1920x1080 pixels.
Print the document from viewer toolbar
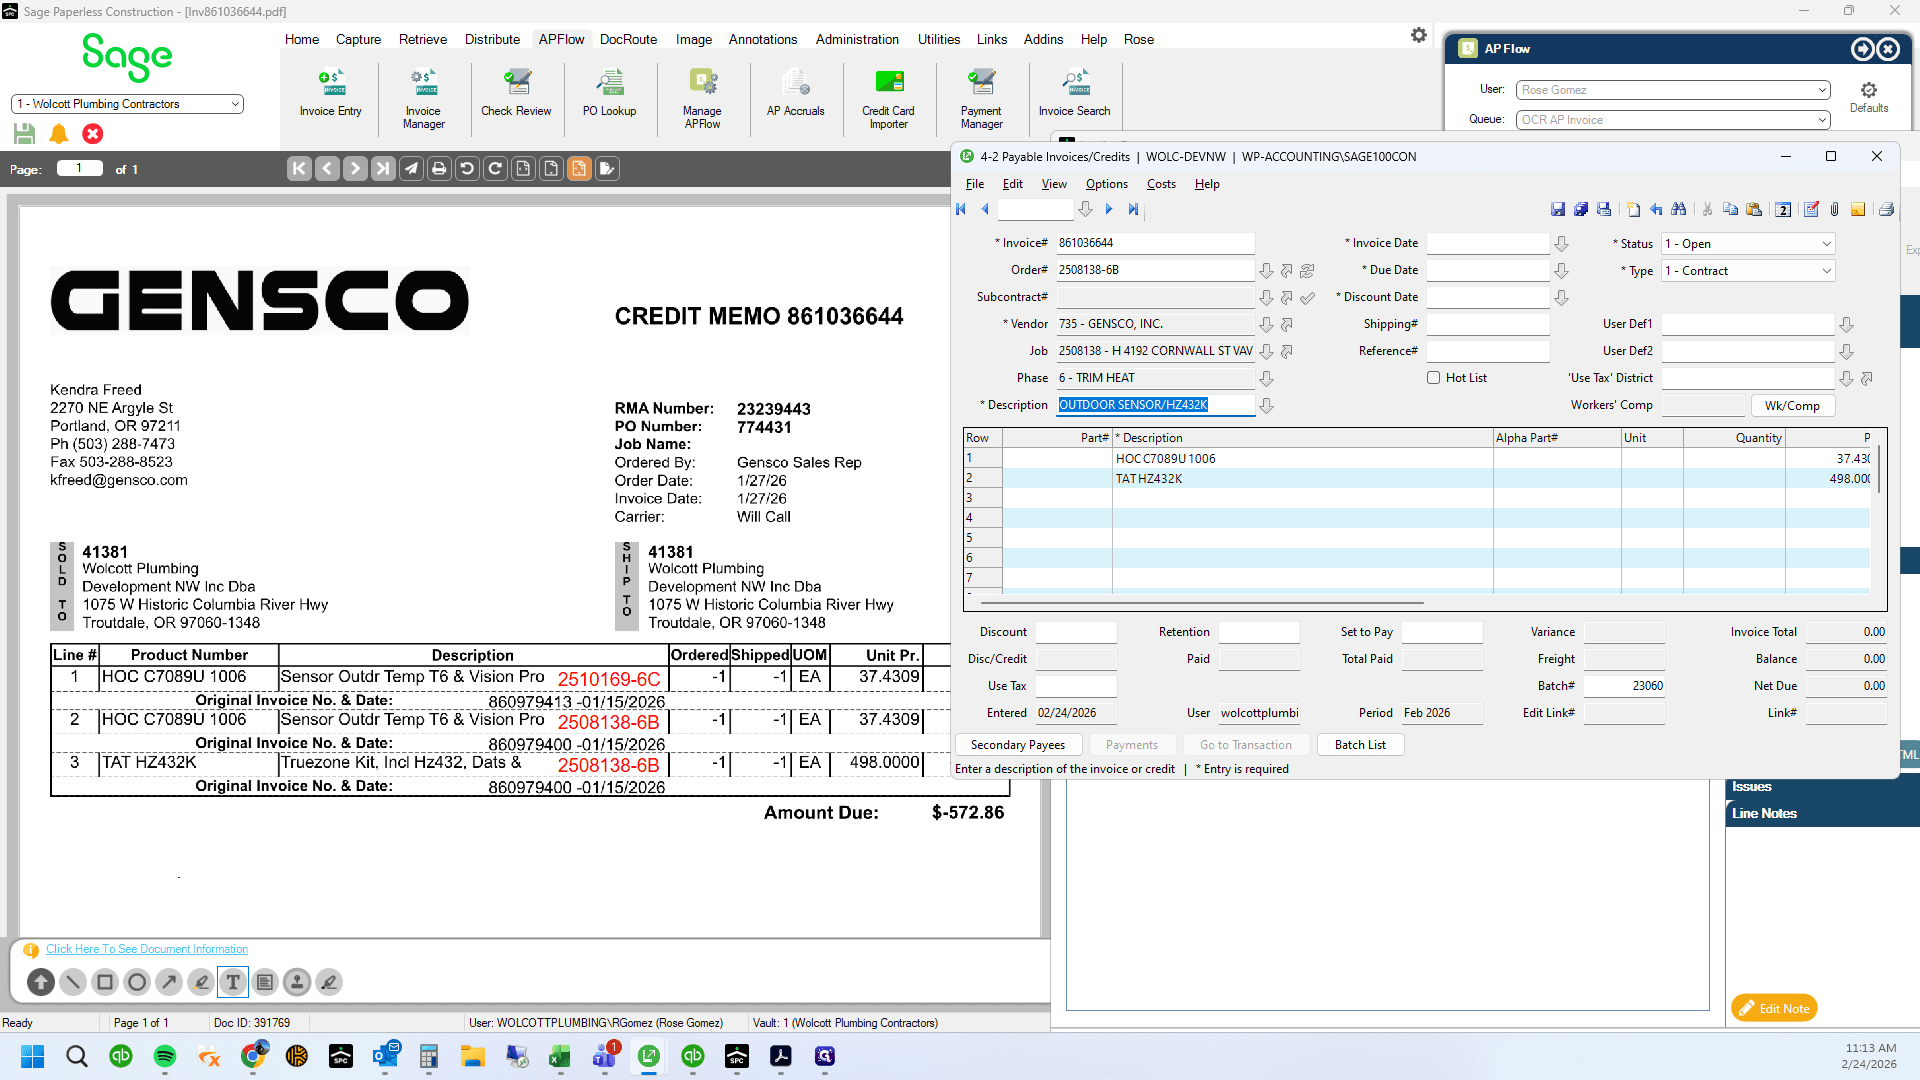click(439, 169)
